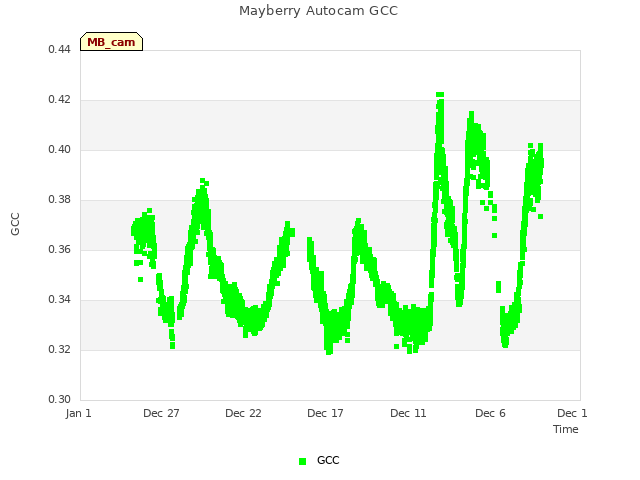Click the 0.36 y-axis value
640x480 pixels.
click(x=60, y=249)
